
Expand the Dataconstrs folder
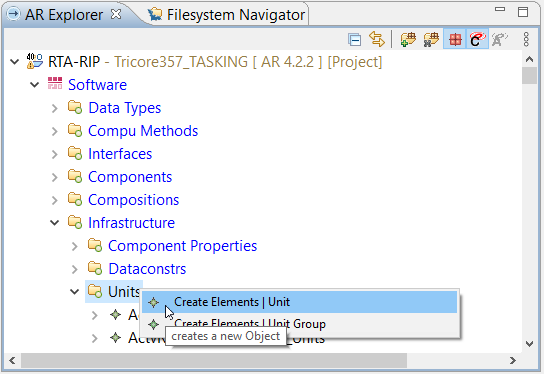75,269
